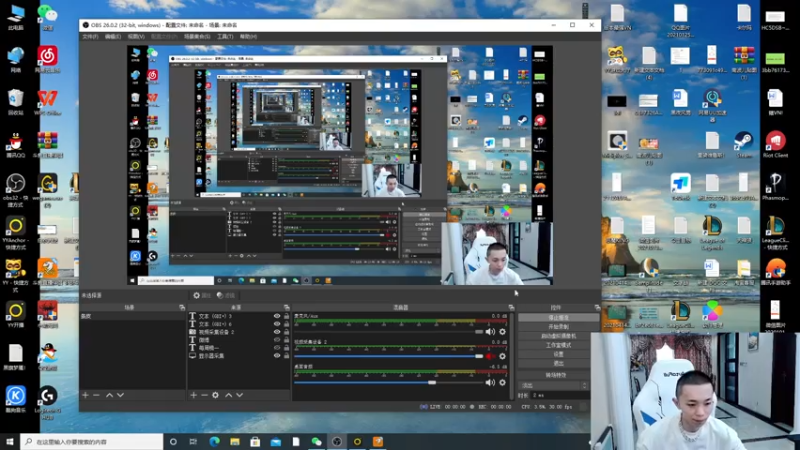Screen dimensions: 800x450
Task: Hide the 视频采集设备 2 source
Action: click(x=277, y=332)
